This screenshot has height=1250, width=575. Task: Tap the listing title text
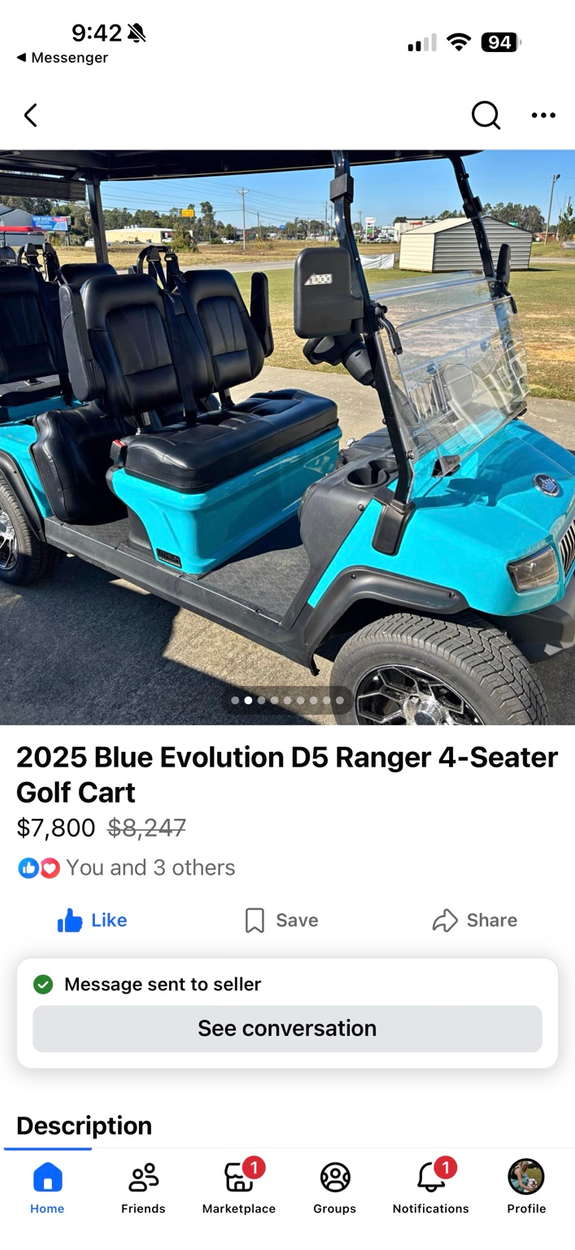pyautogui.click(x=287, y=775)
